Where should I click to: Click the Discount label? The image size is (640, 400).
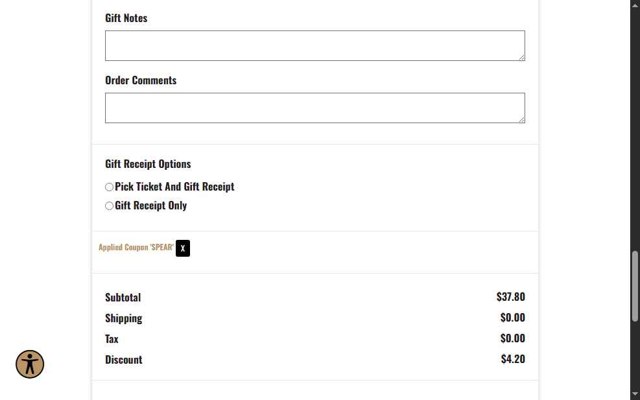pos(124,360)
